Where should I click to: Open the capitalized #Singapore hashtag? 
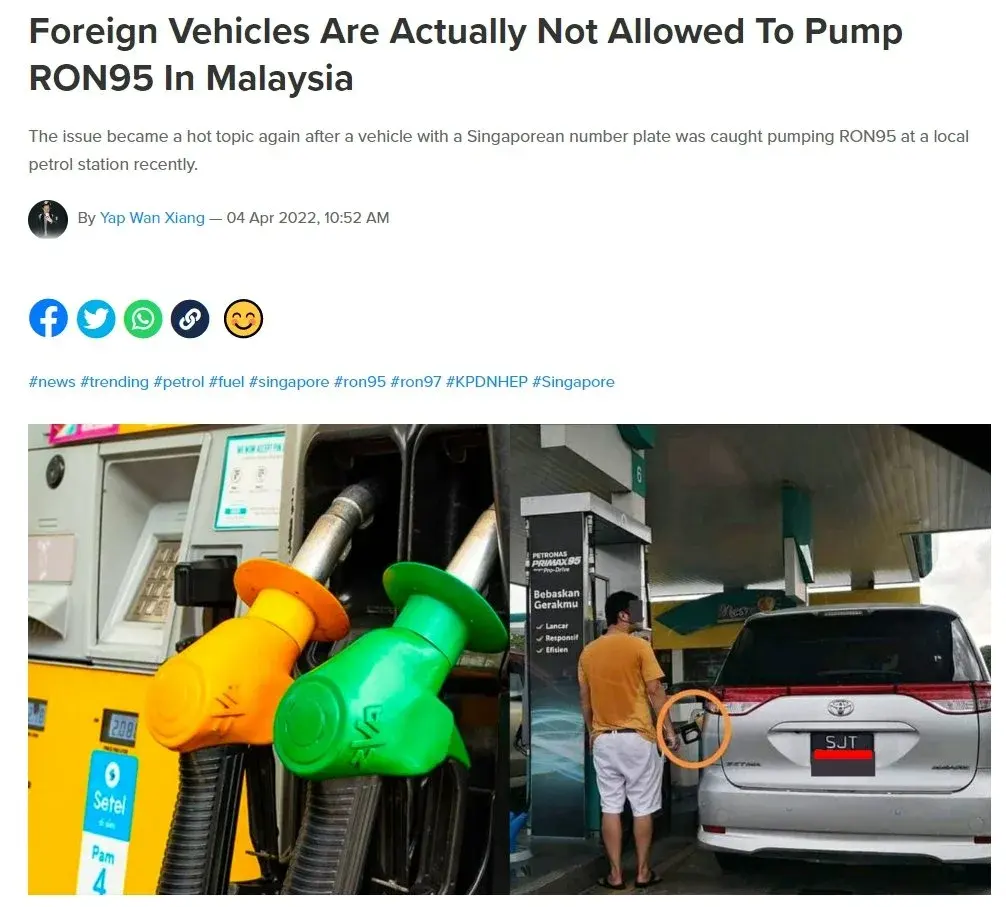click(574, 382)
